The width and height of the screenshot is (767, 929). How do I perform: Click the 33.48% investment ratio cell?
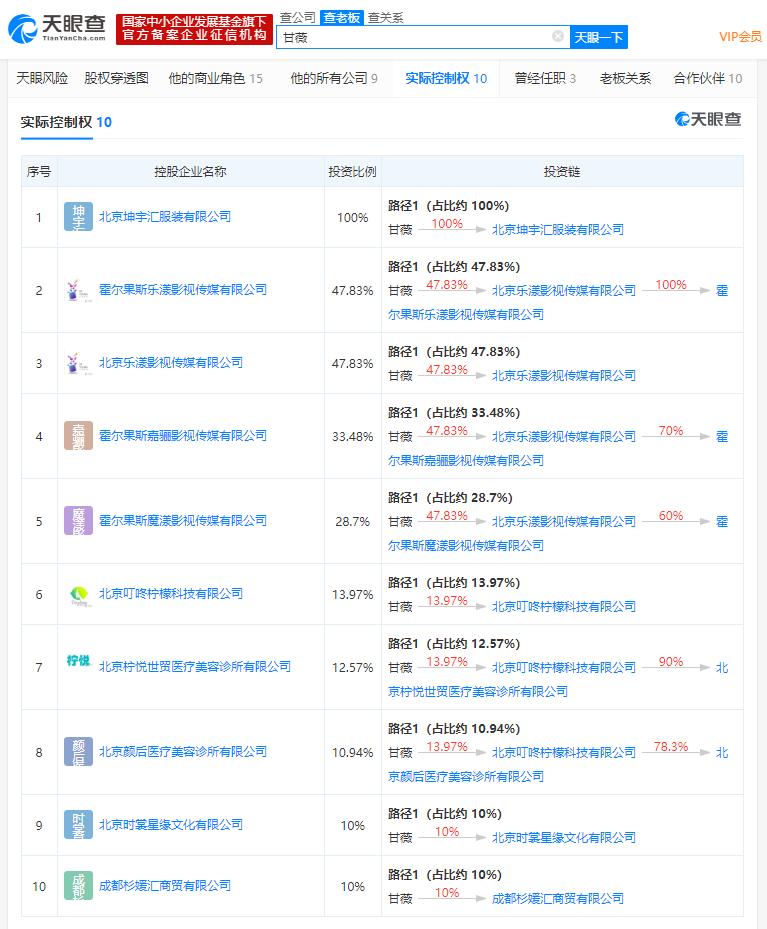[x=352, y=437]
